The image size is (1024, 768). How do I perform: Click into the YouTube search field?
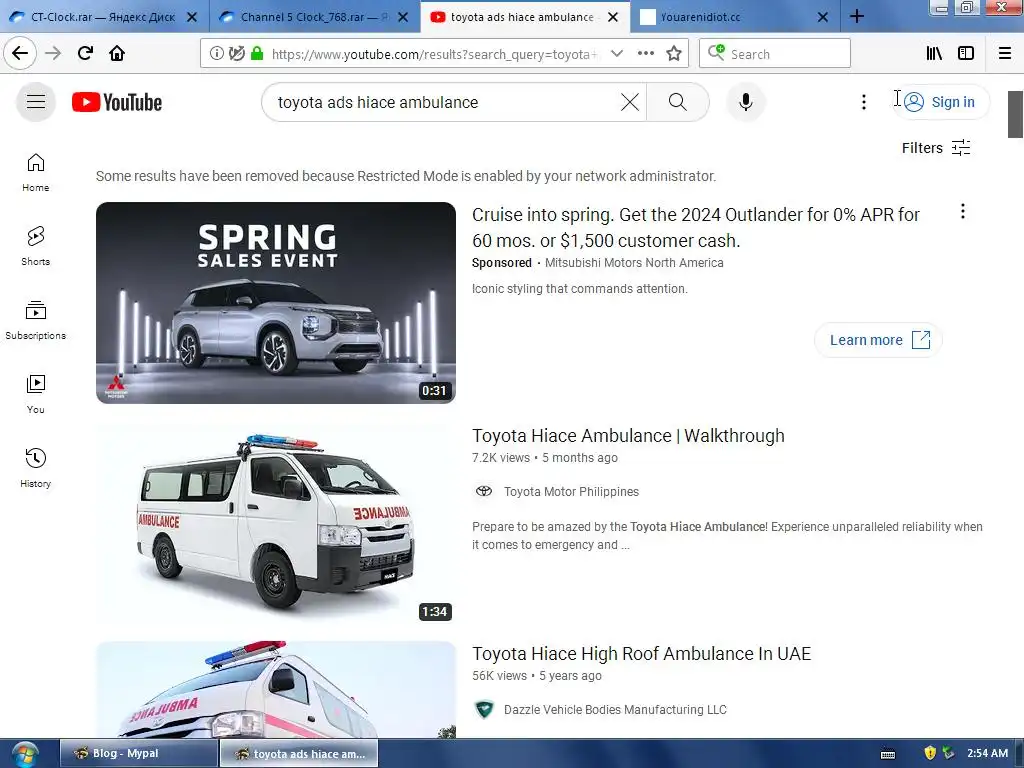pyautogui.click(x=444, y=103)
